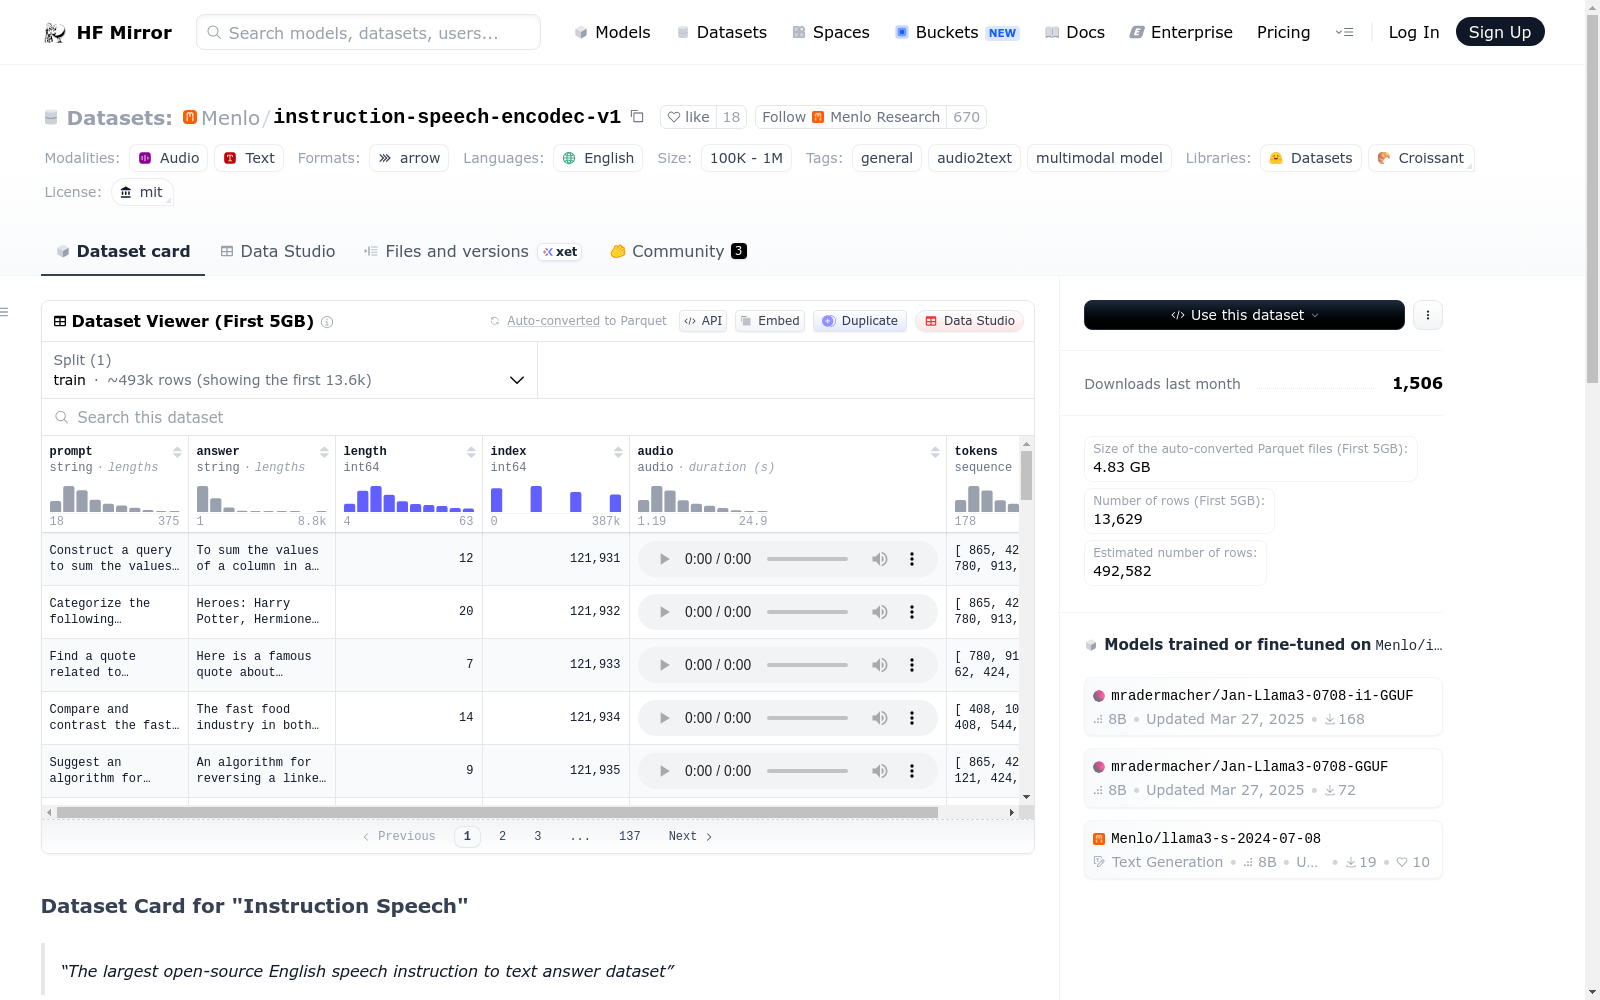
Task: Open the Files and versions tab
Action: (472, 252)
